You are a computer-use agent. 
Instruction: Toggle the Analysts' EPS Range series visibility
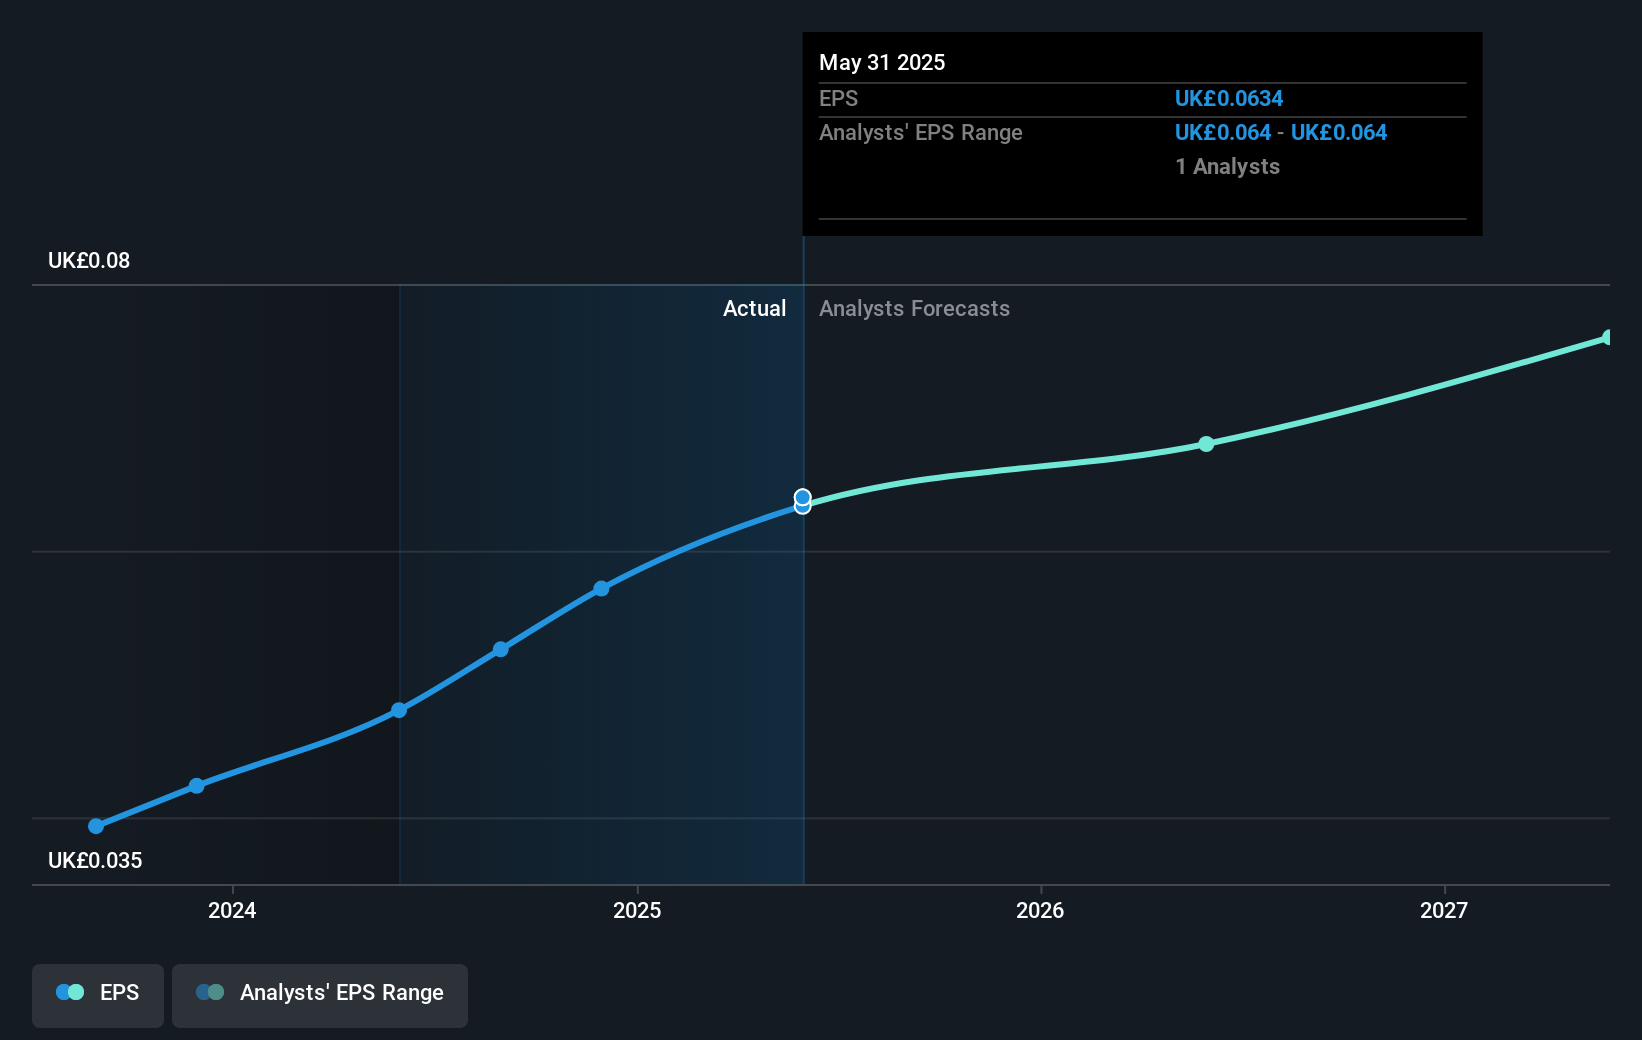[319, 995]
